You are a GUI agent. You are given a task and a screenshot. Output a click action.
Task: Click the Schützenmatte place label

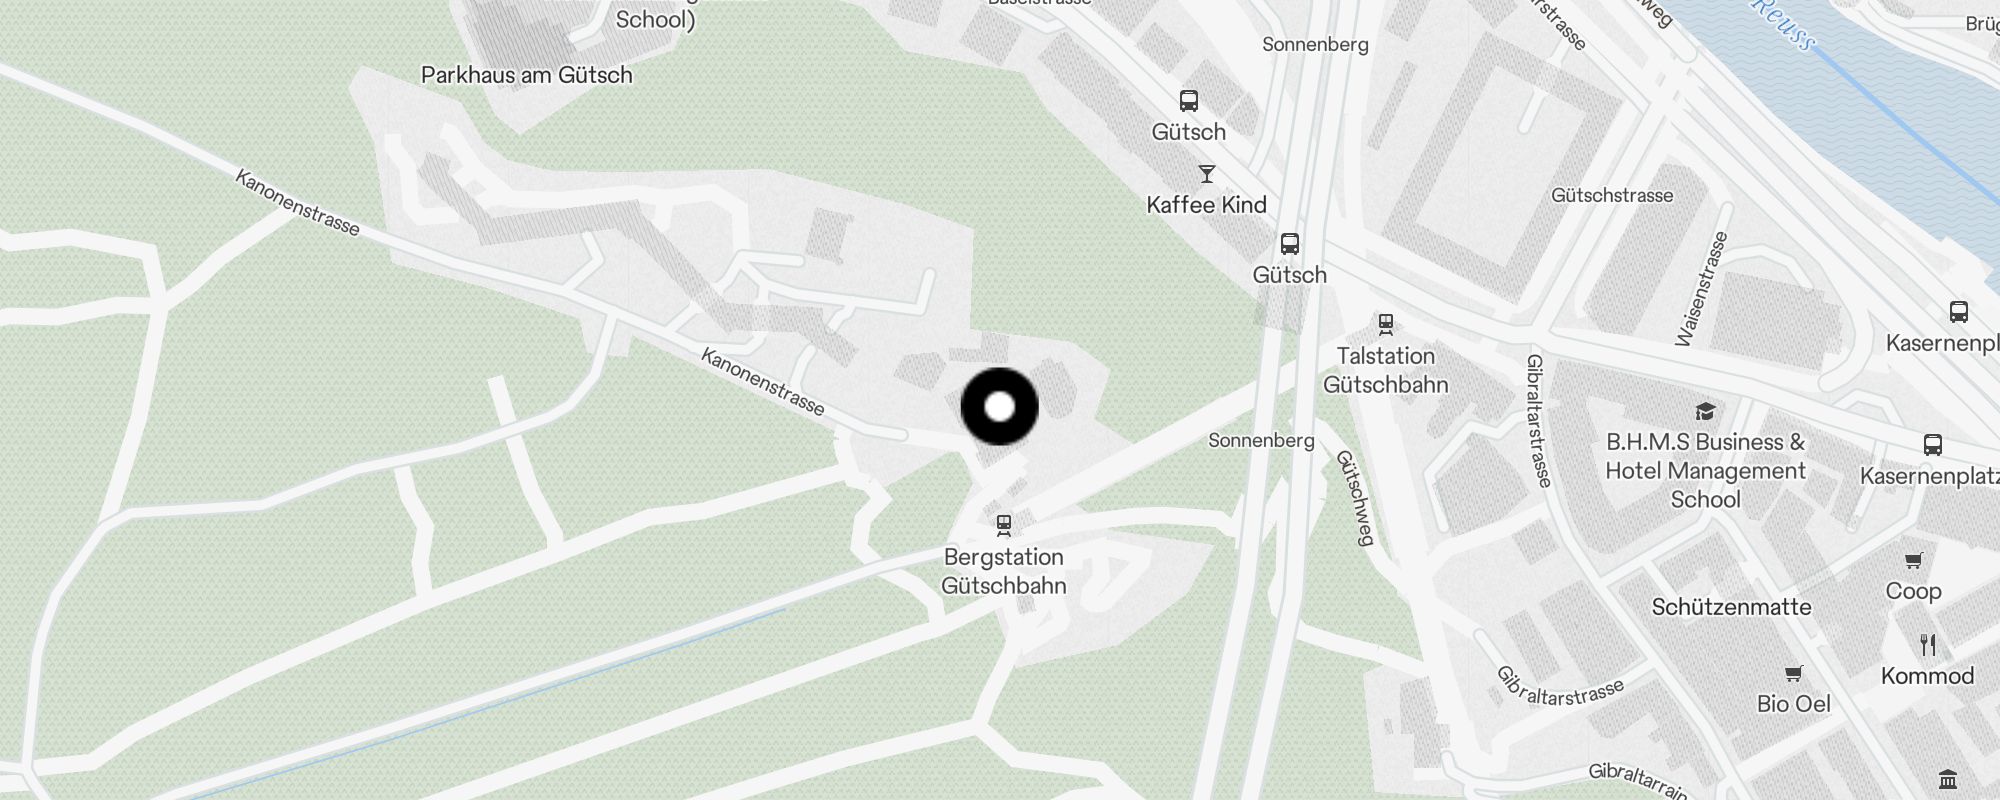pos(1731,607)
